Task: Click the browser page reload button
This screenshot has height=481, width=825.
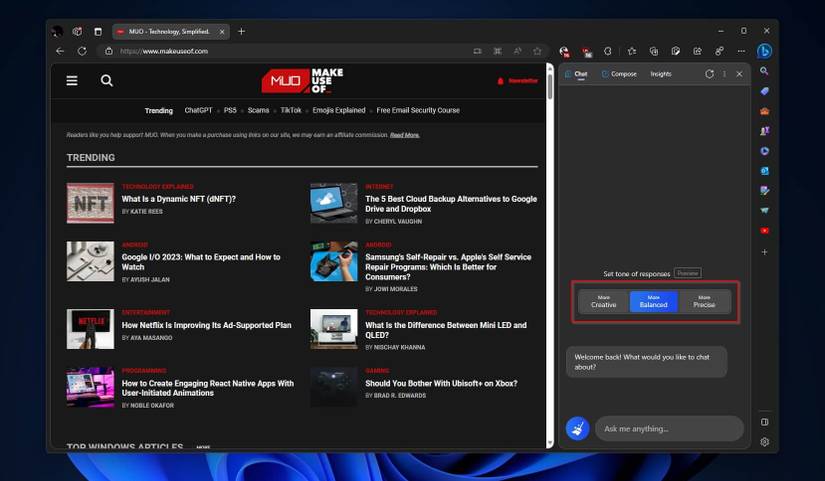Action: click(82, 51)
